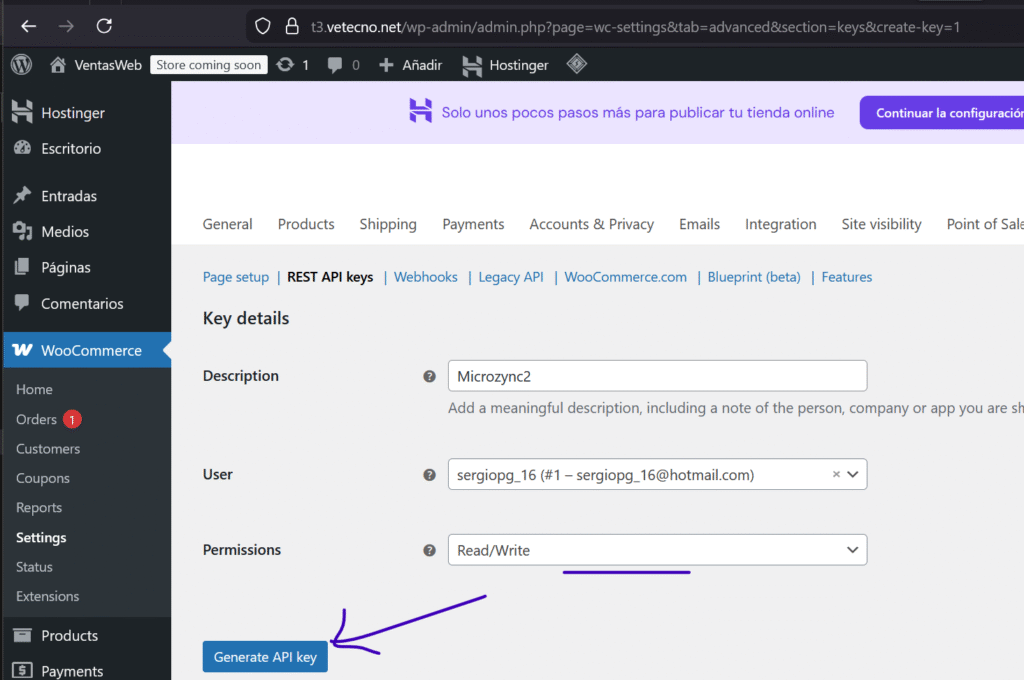Screen dimensions: 1024x680
Task: Click the help icon next to User
Action: [x=429, y=475]
